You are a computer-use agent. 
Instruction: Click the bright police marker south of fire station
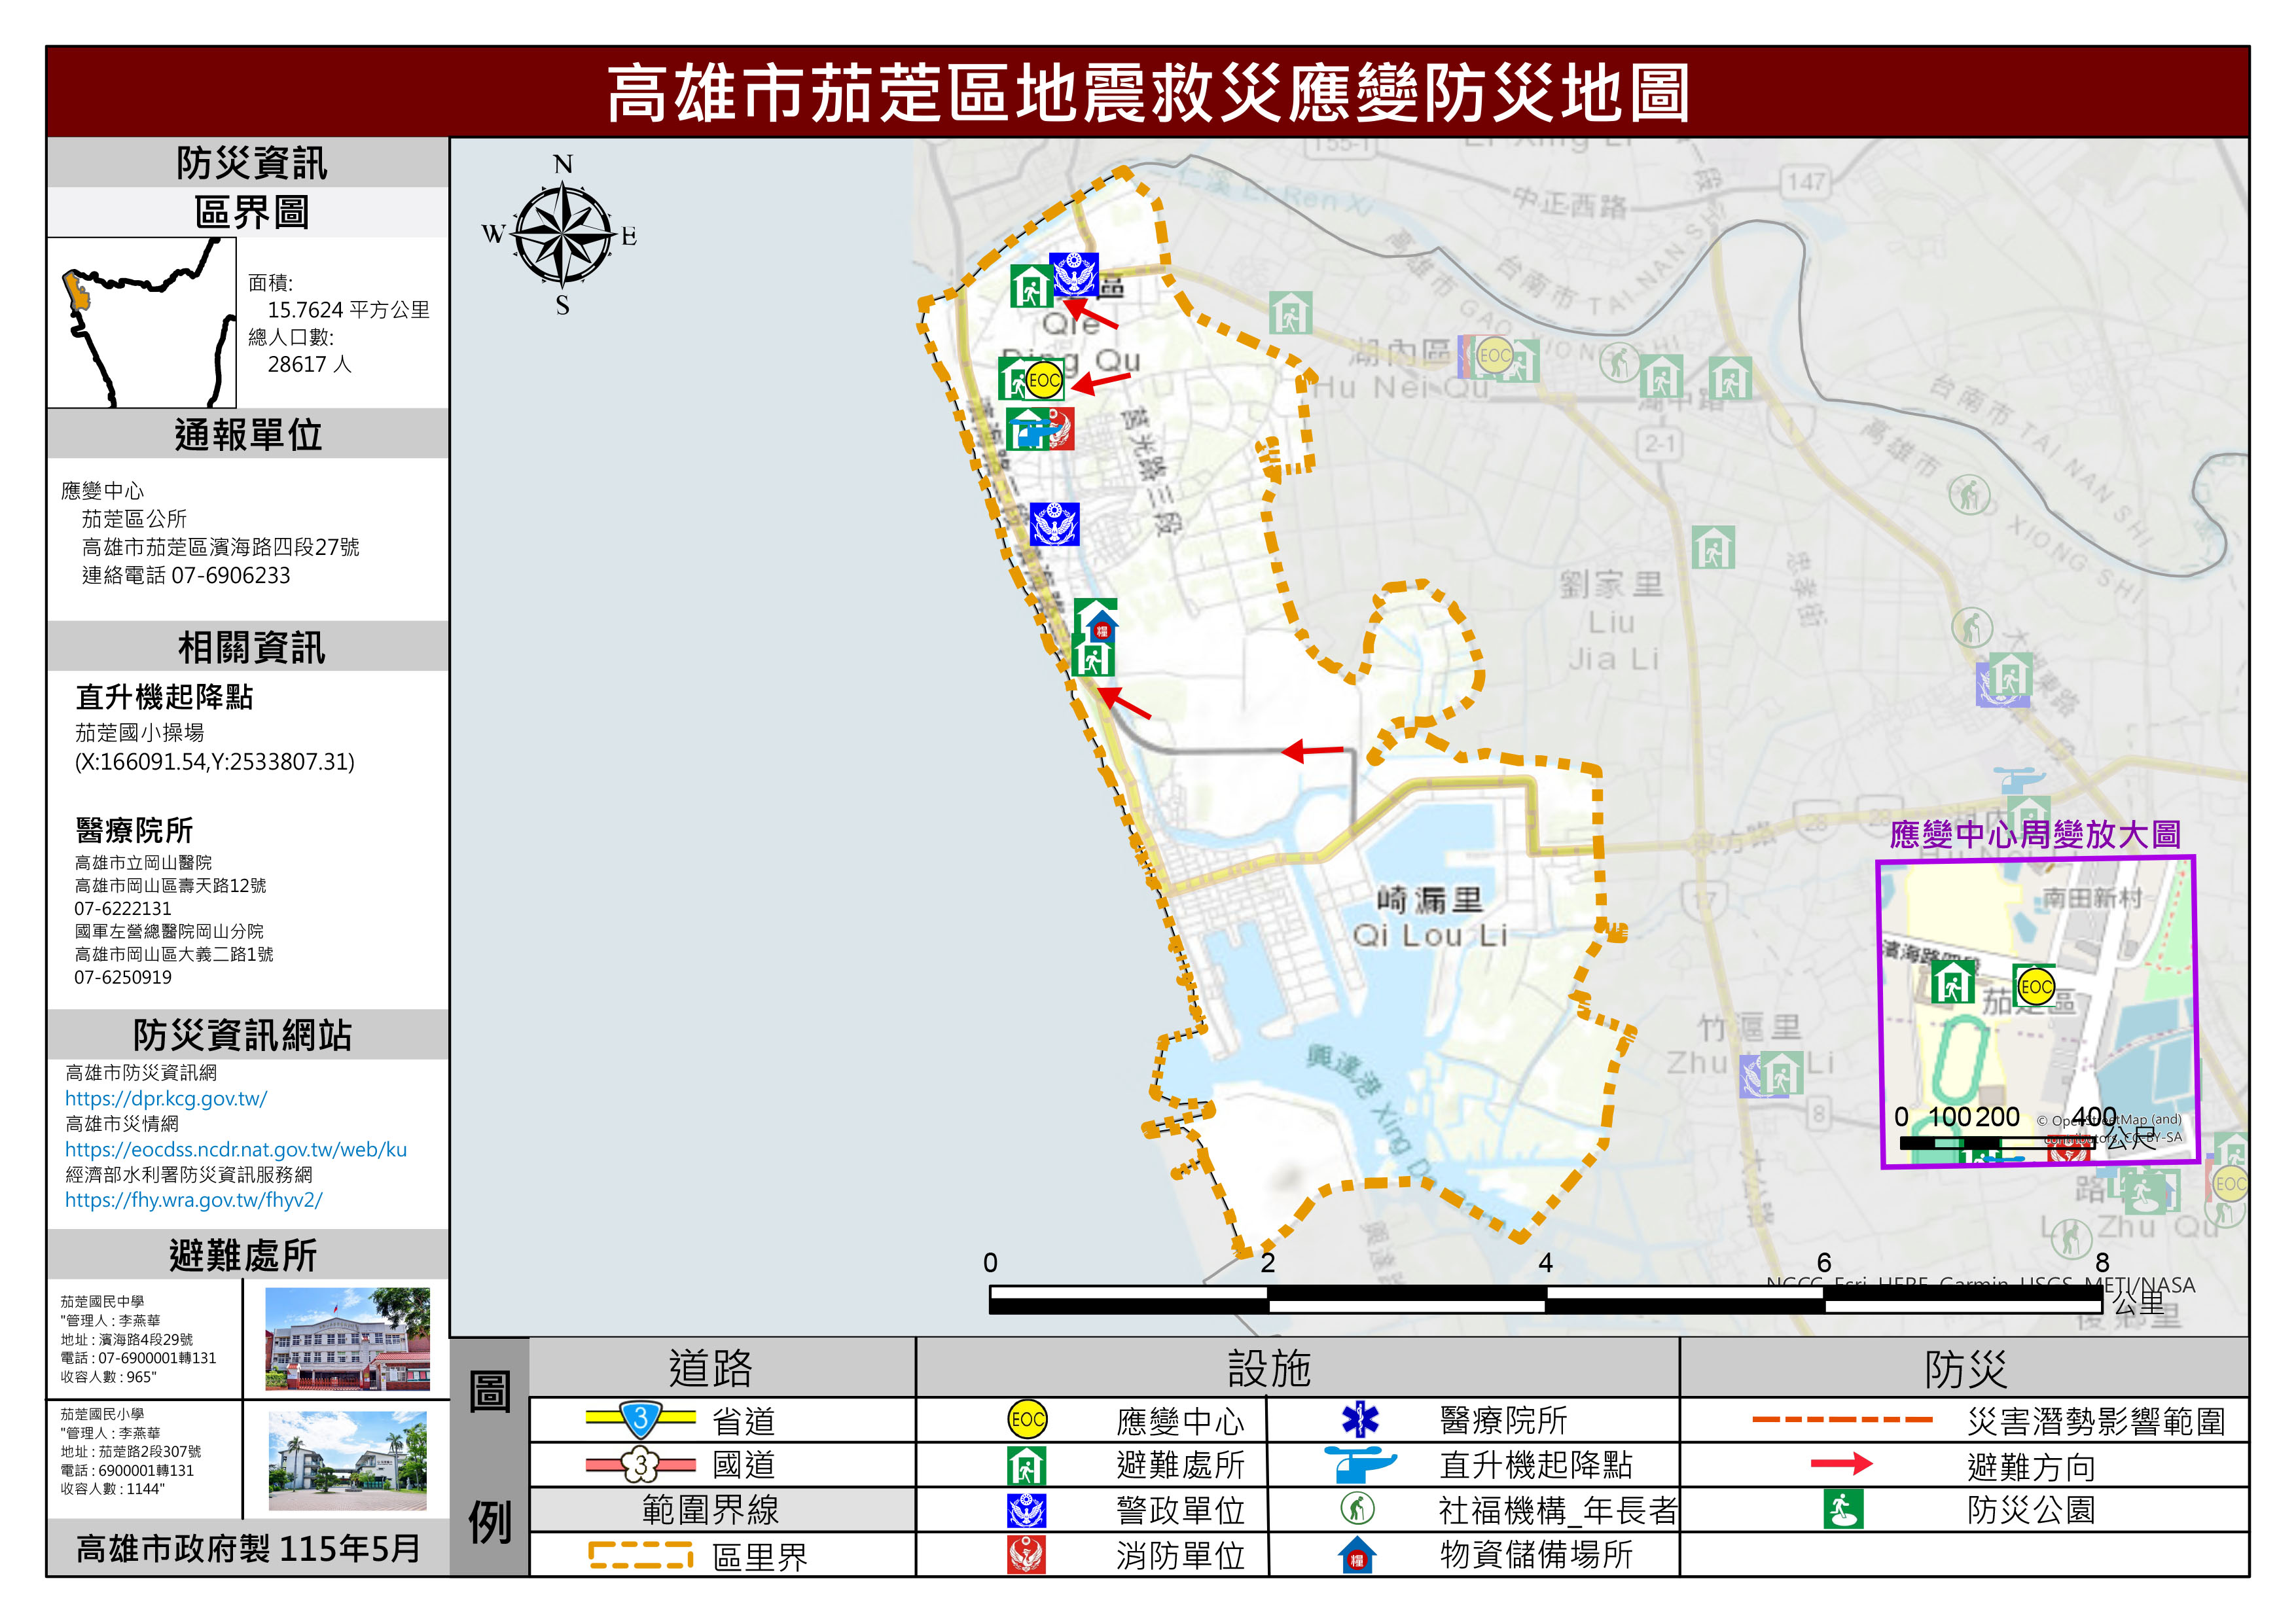[x=1054, y=524]
